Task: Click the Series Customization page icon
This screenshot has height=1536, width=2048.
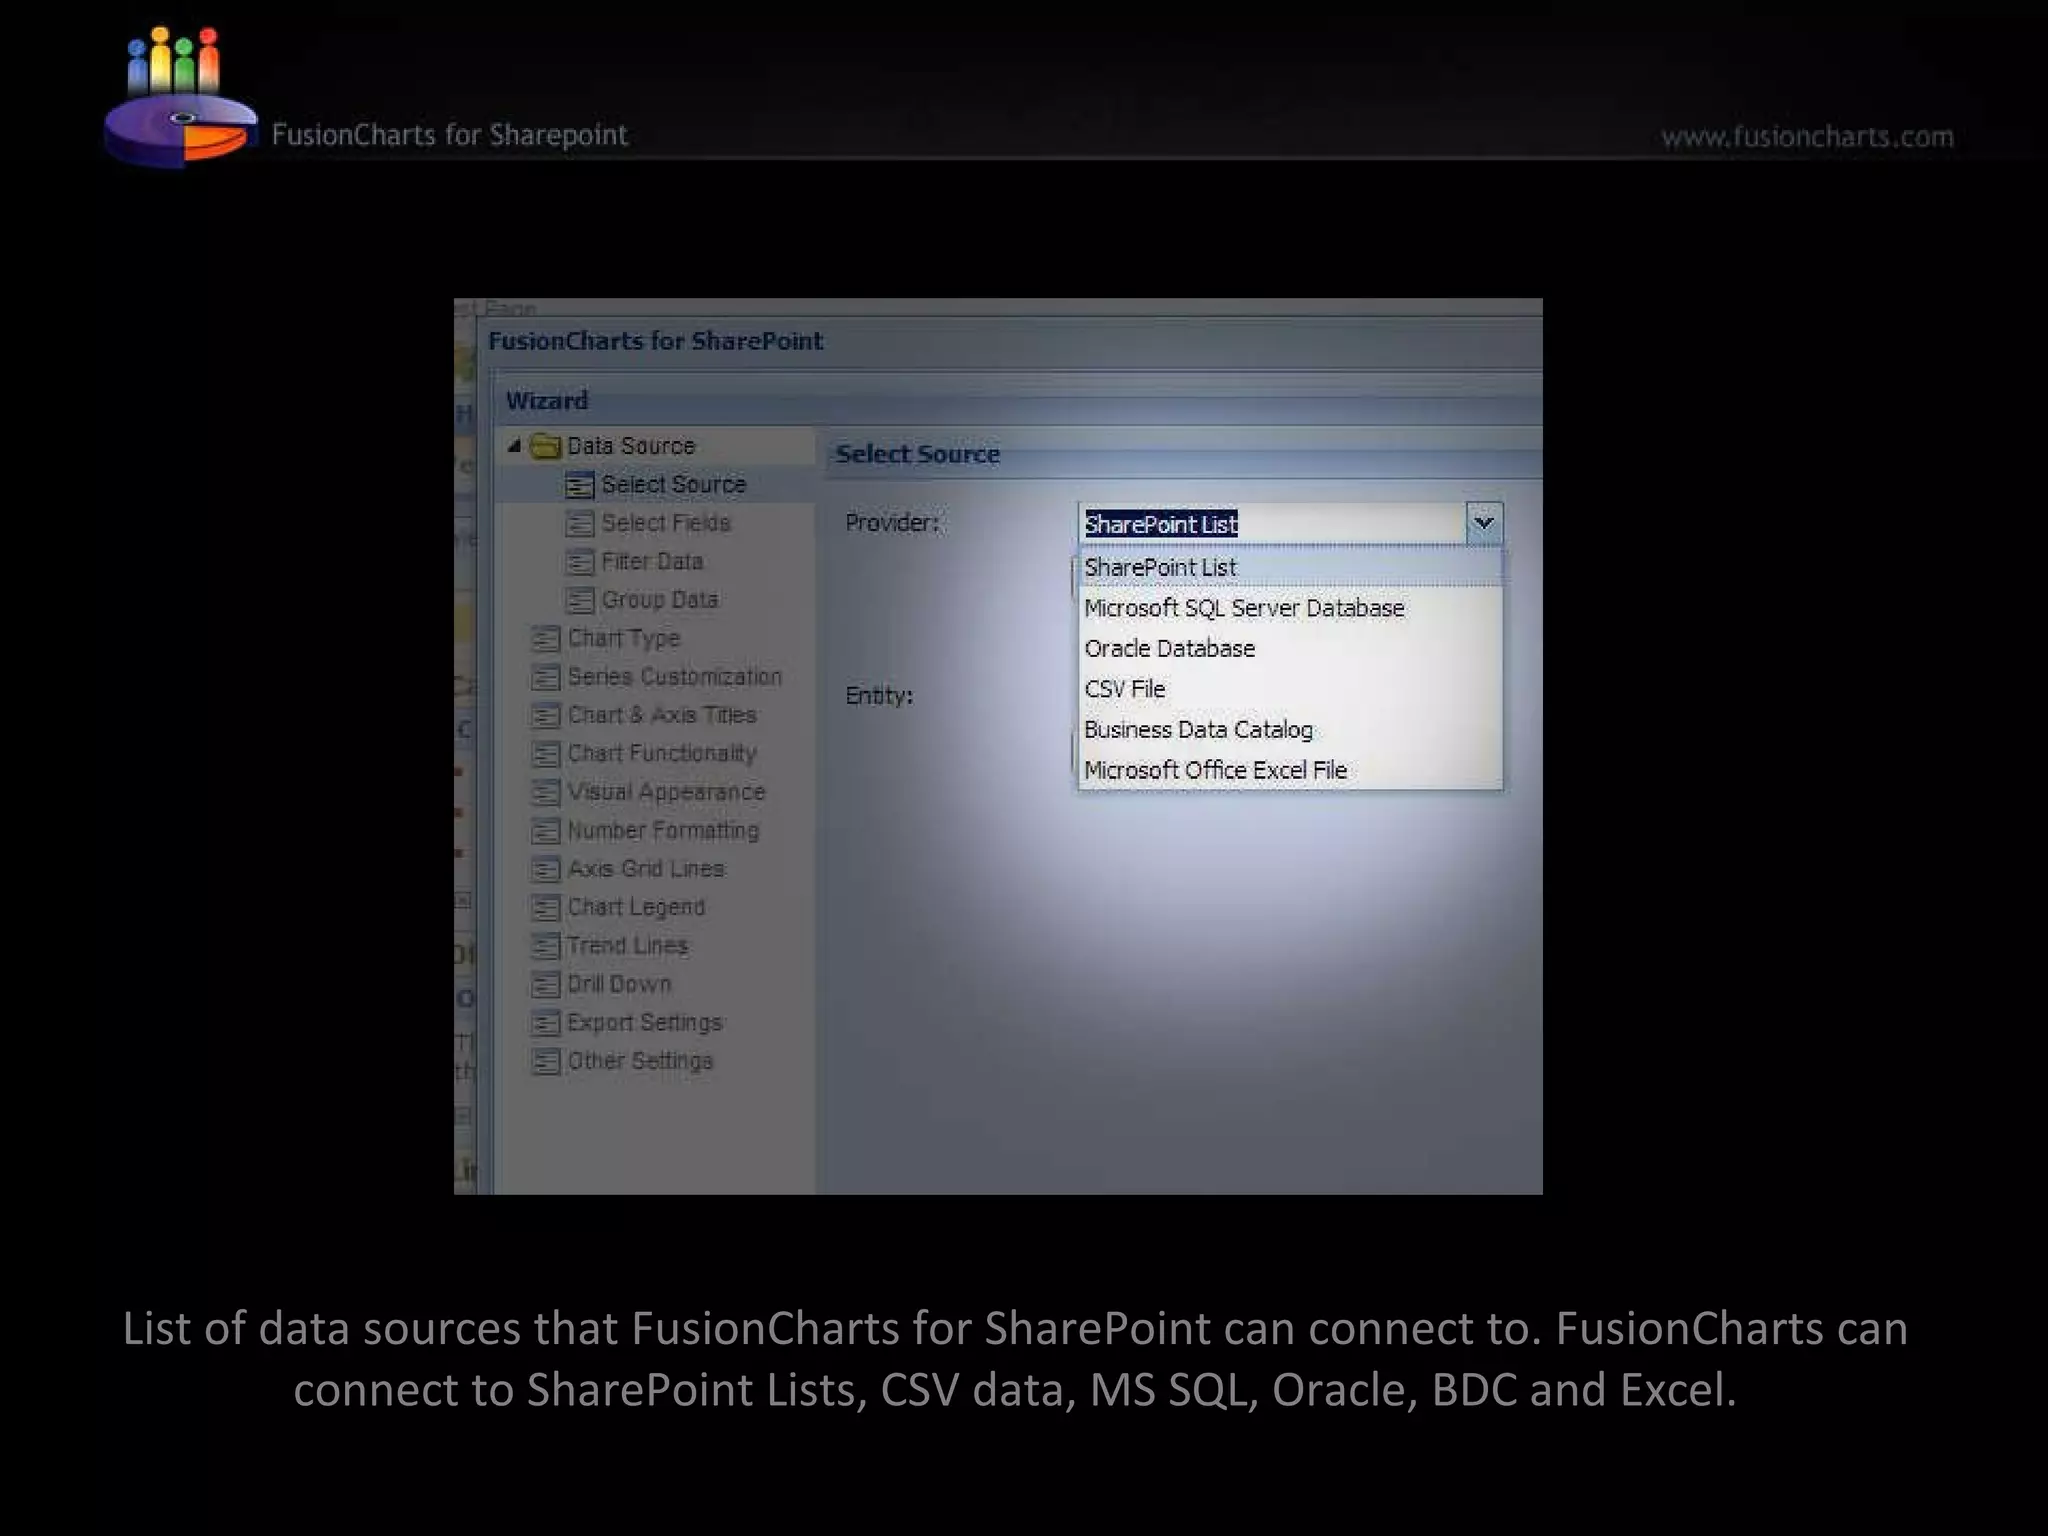Action: pyautogui.click(x=545, y=677)
